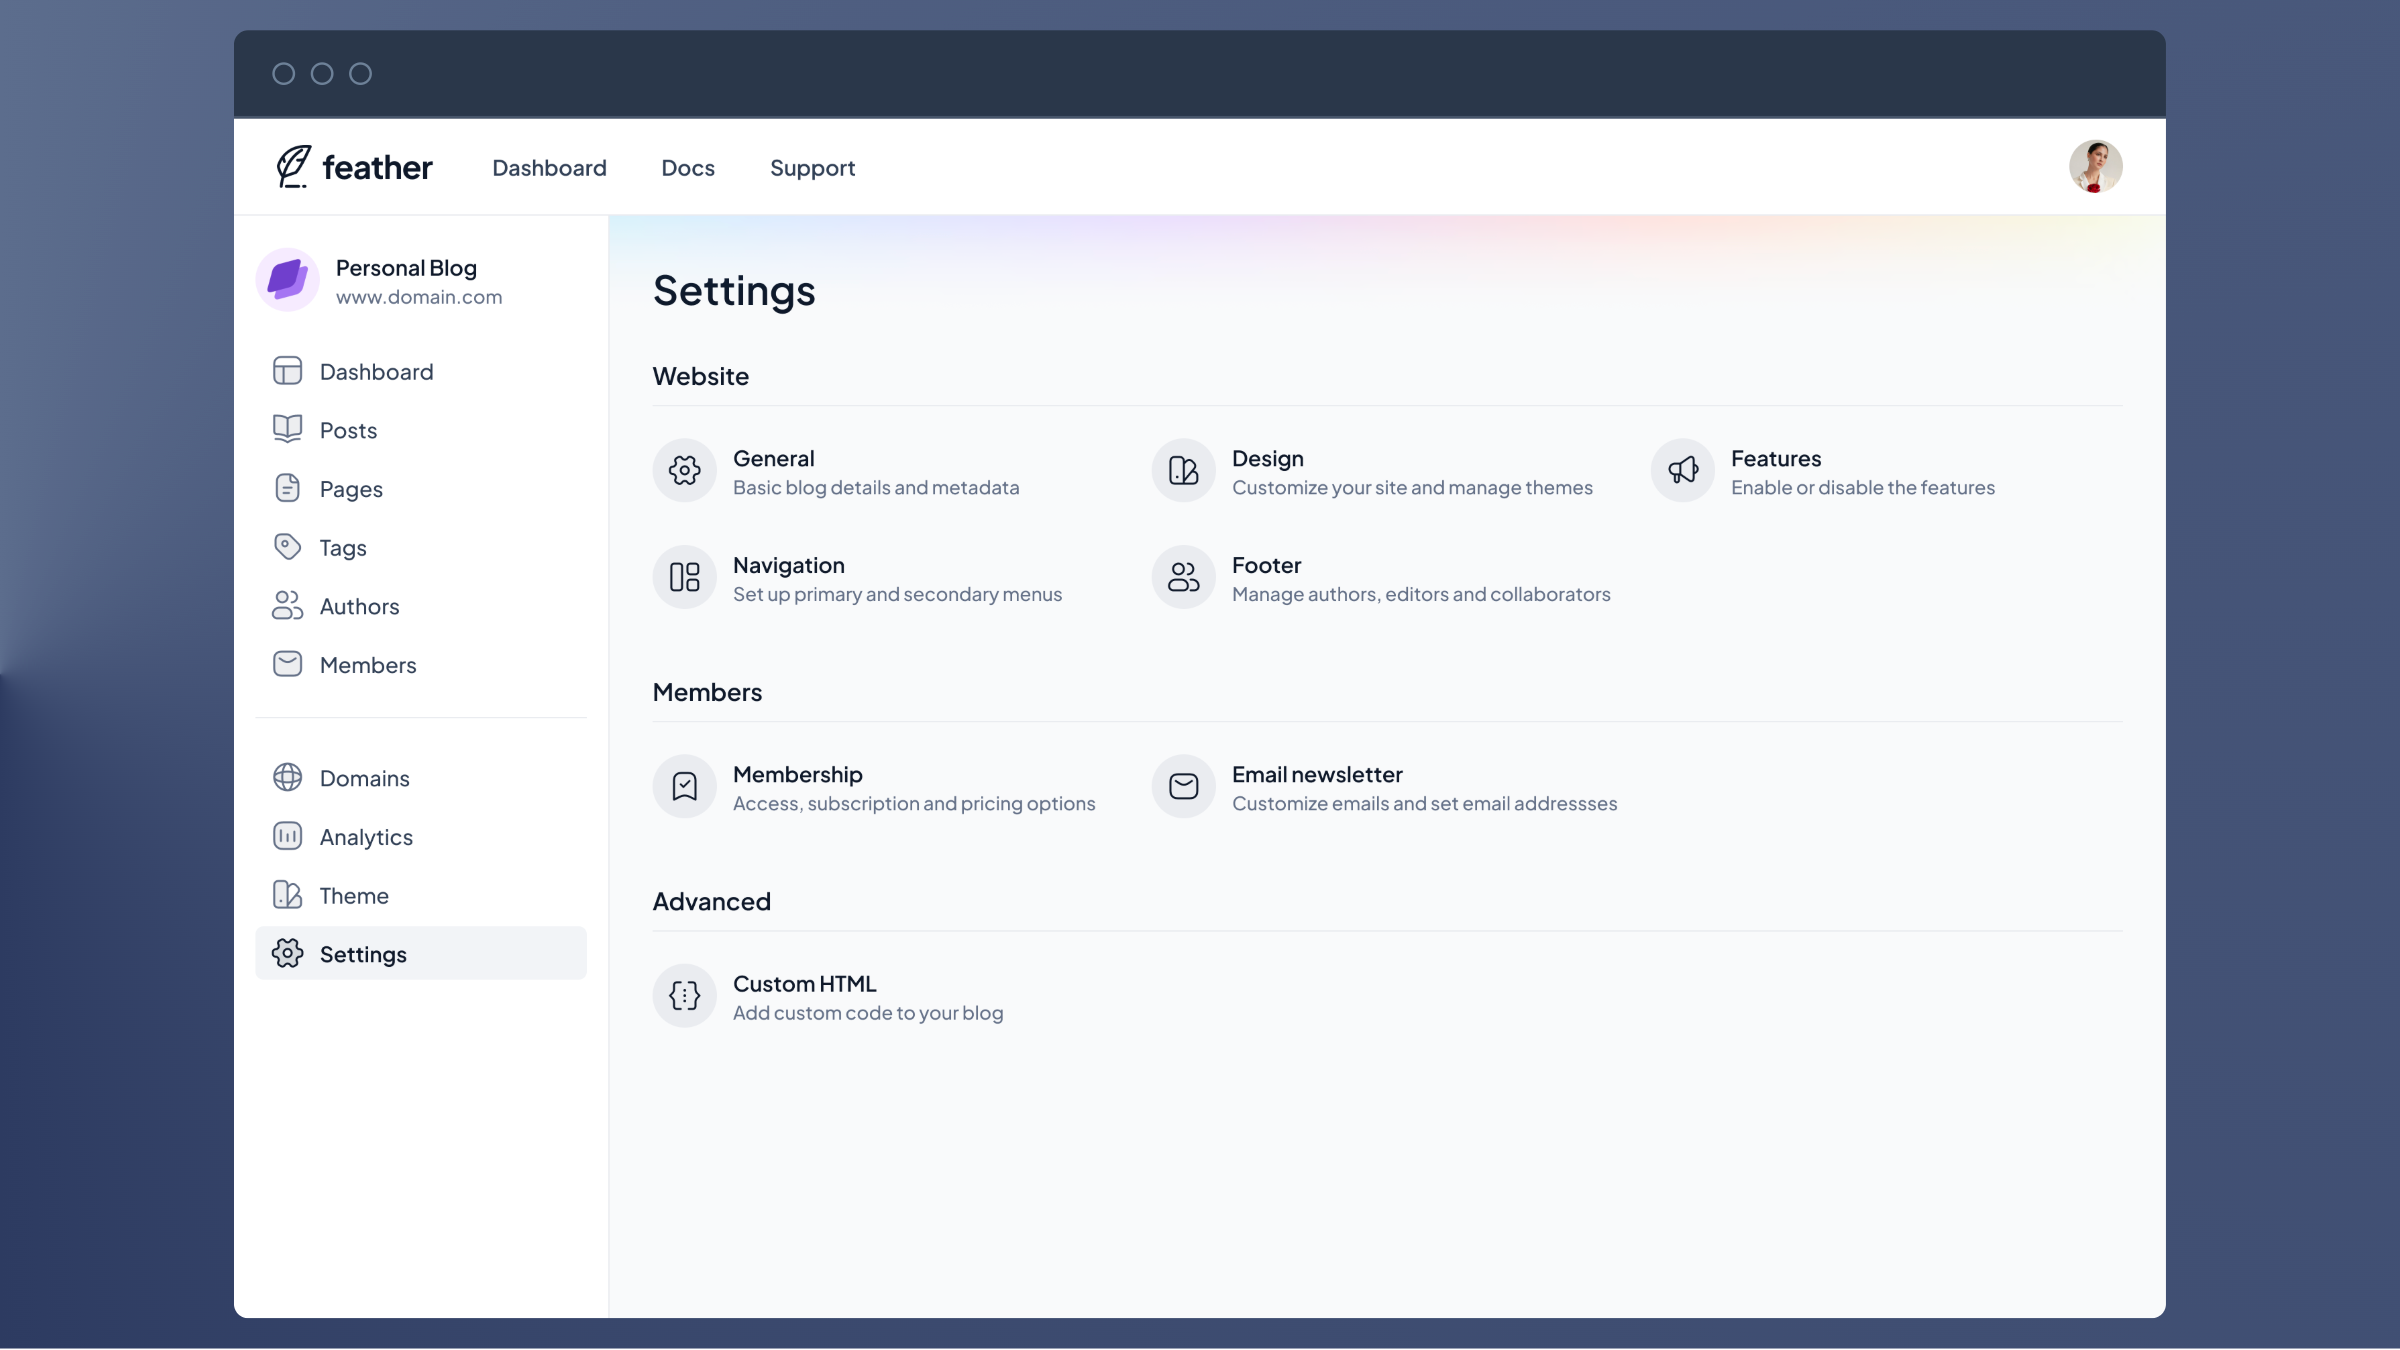Open Docs in the top navigation

coord(688,168)
